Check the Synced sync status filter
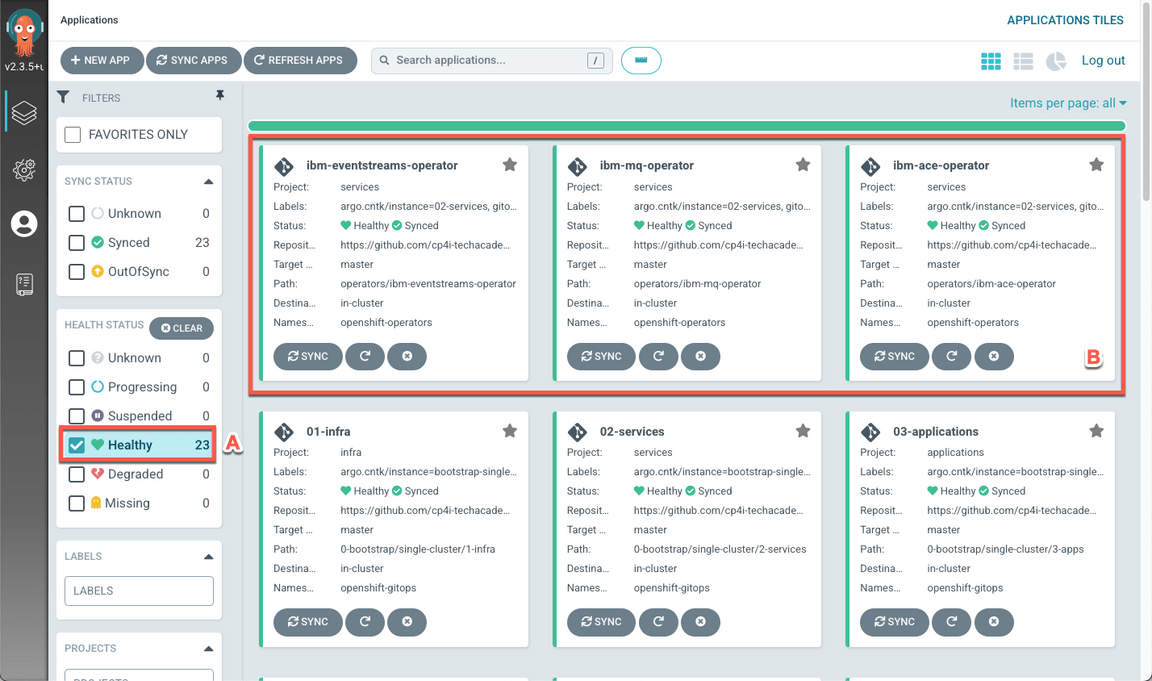 click(76, 242)
